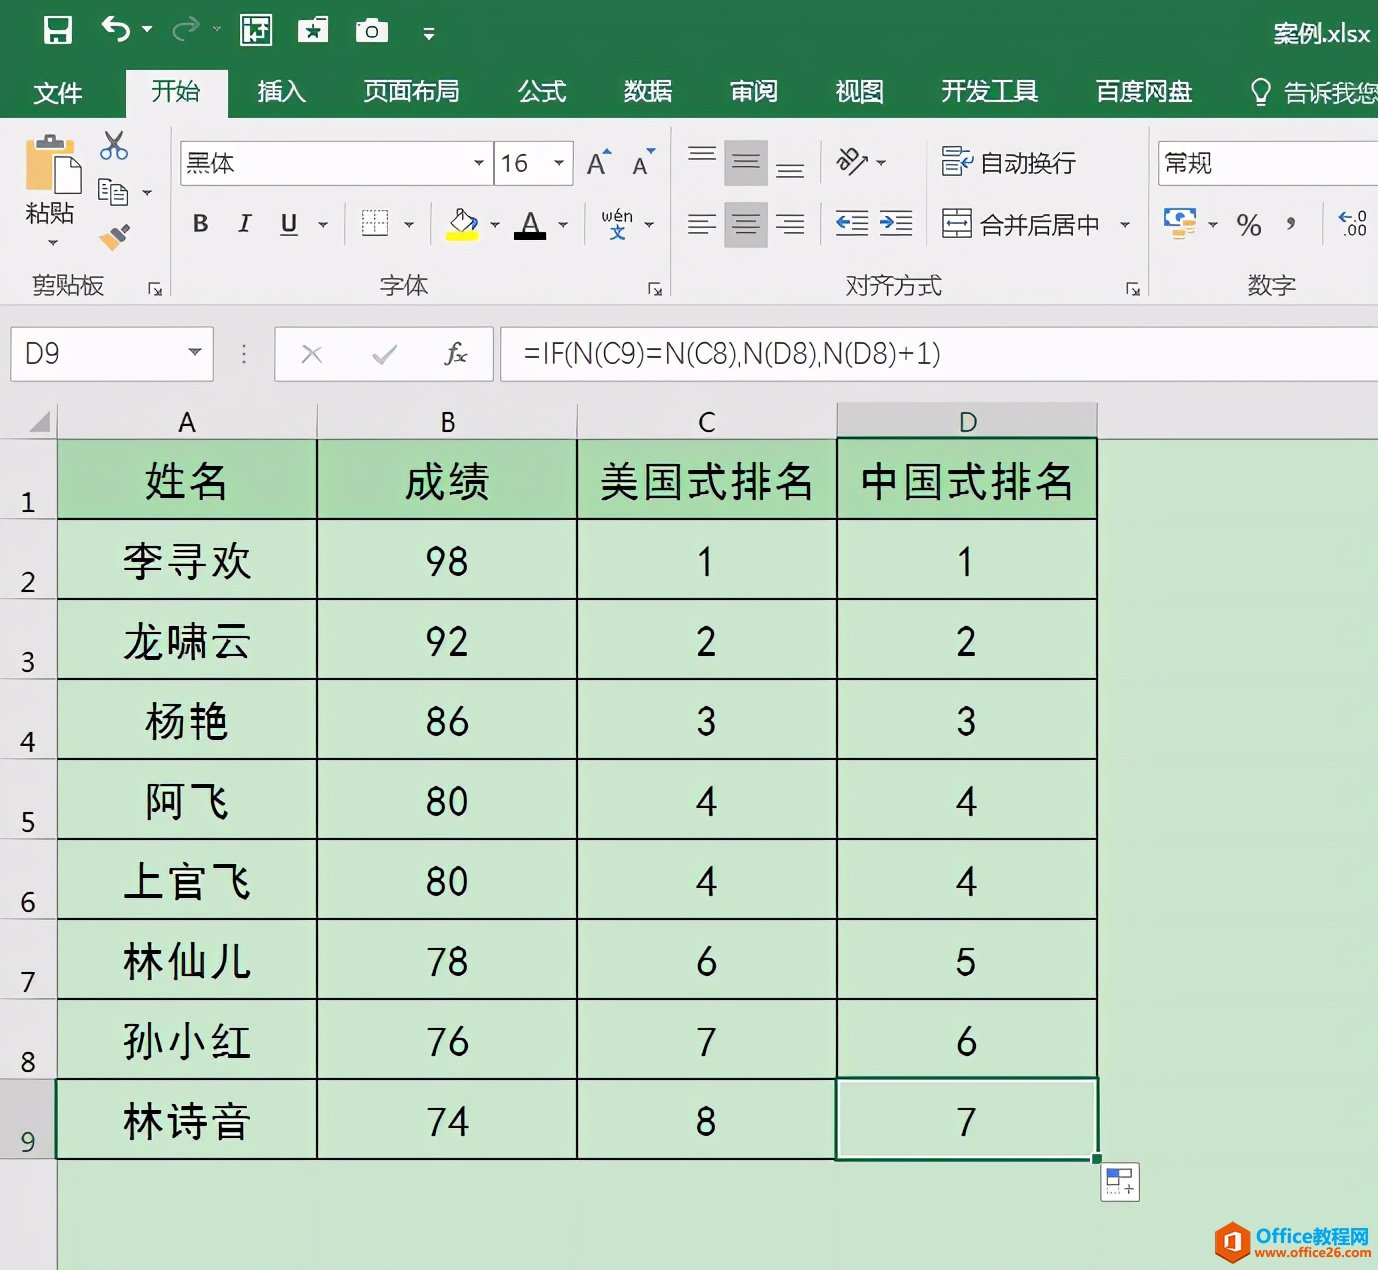Image resolution: width=1378 pixels, height=1270 pixels.
Task: Undo the last action
Action: pyautogui.click(x=116, y=30)
